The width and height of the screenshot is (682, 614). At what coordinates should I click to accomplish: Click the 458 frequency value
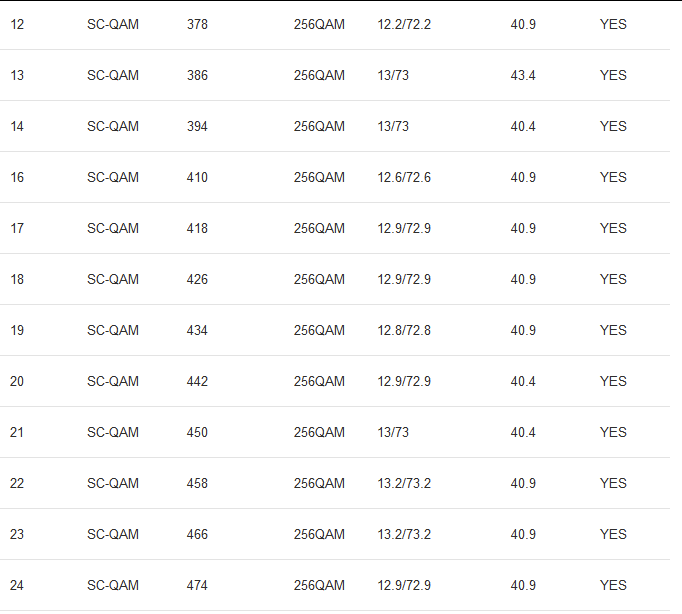click(x=197, y=483)
